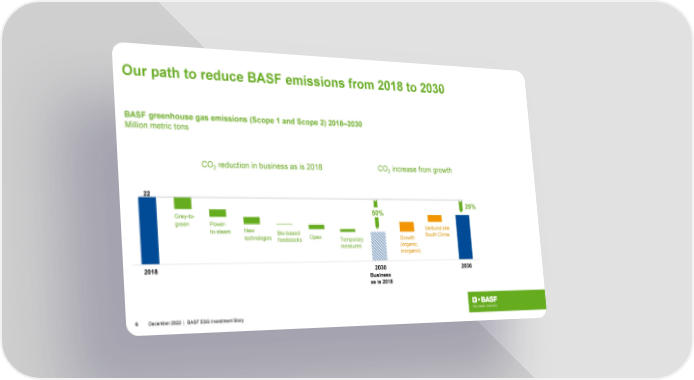The height and width of the screenshot is (380, 694).
Task: Click the green New technologies bar
Action: [x=251, y=220]
